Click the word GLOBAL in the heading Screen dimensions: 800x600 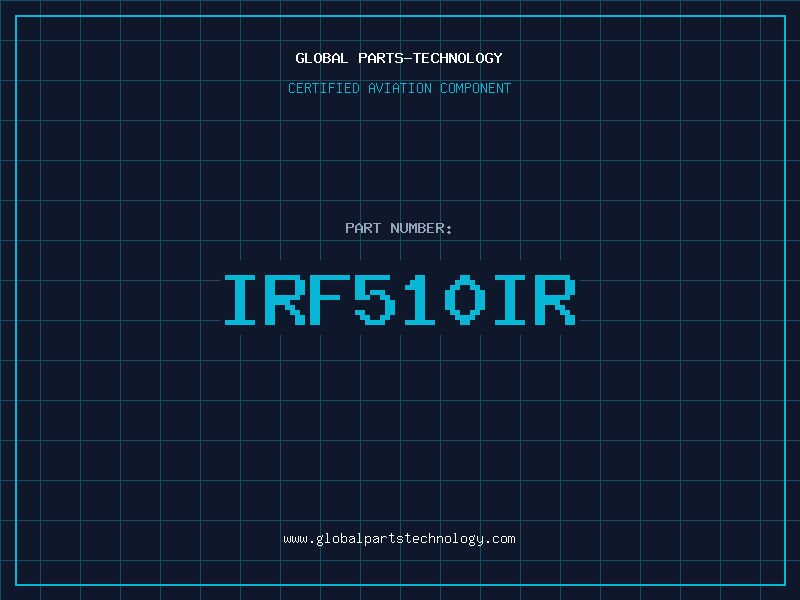(x=322, y=58)
